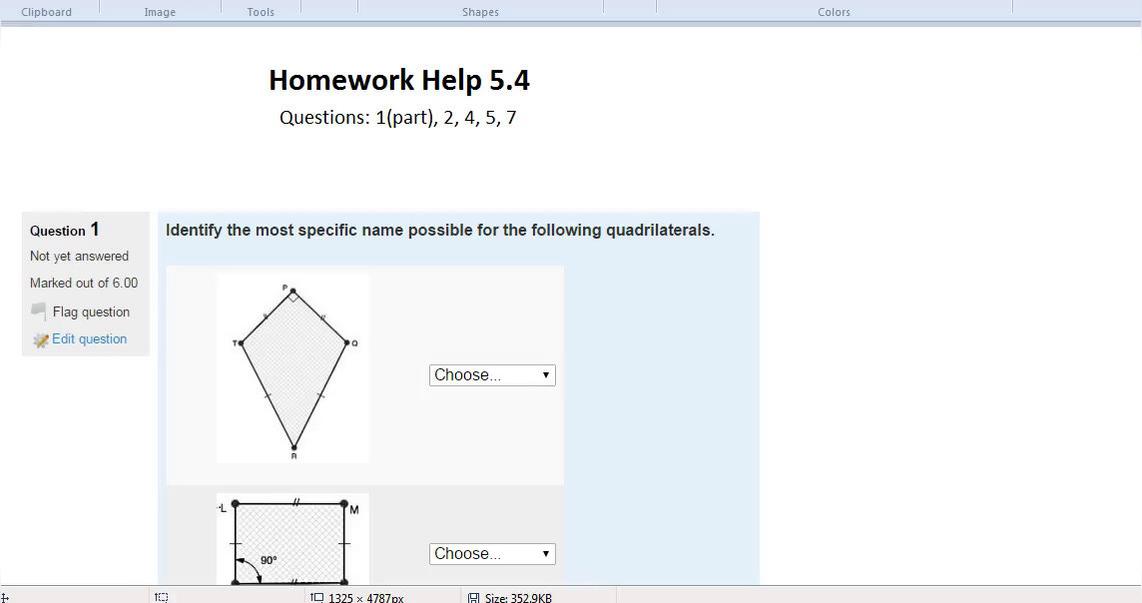The image size is (1142, 603).
Task: Click the Flag question icon
Action: click(39, 311)
